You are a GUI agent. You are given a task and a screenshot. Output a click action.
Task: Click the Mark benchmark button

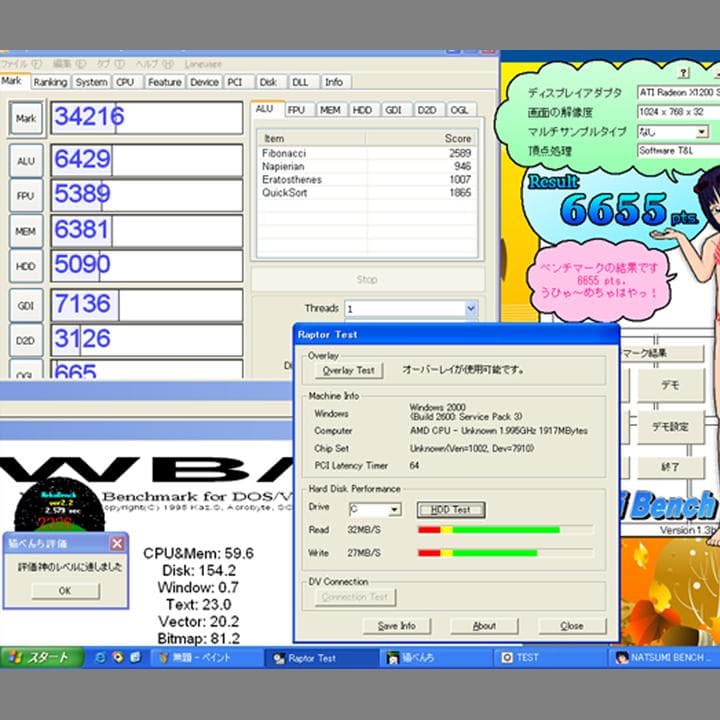click(x=26, y=118)
